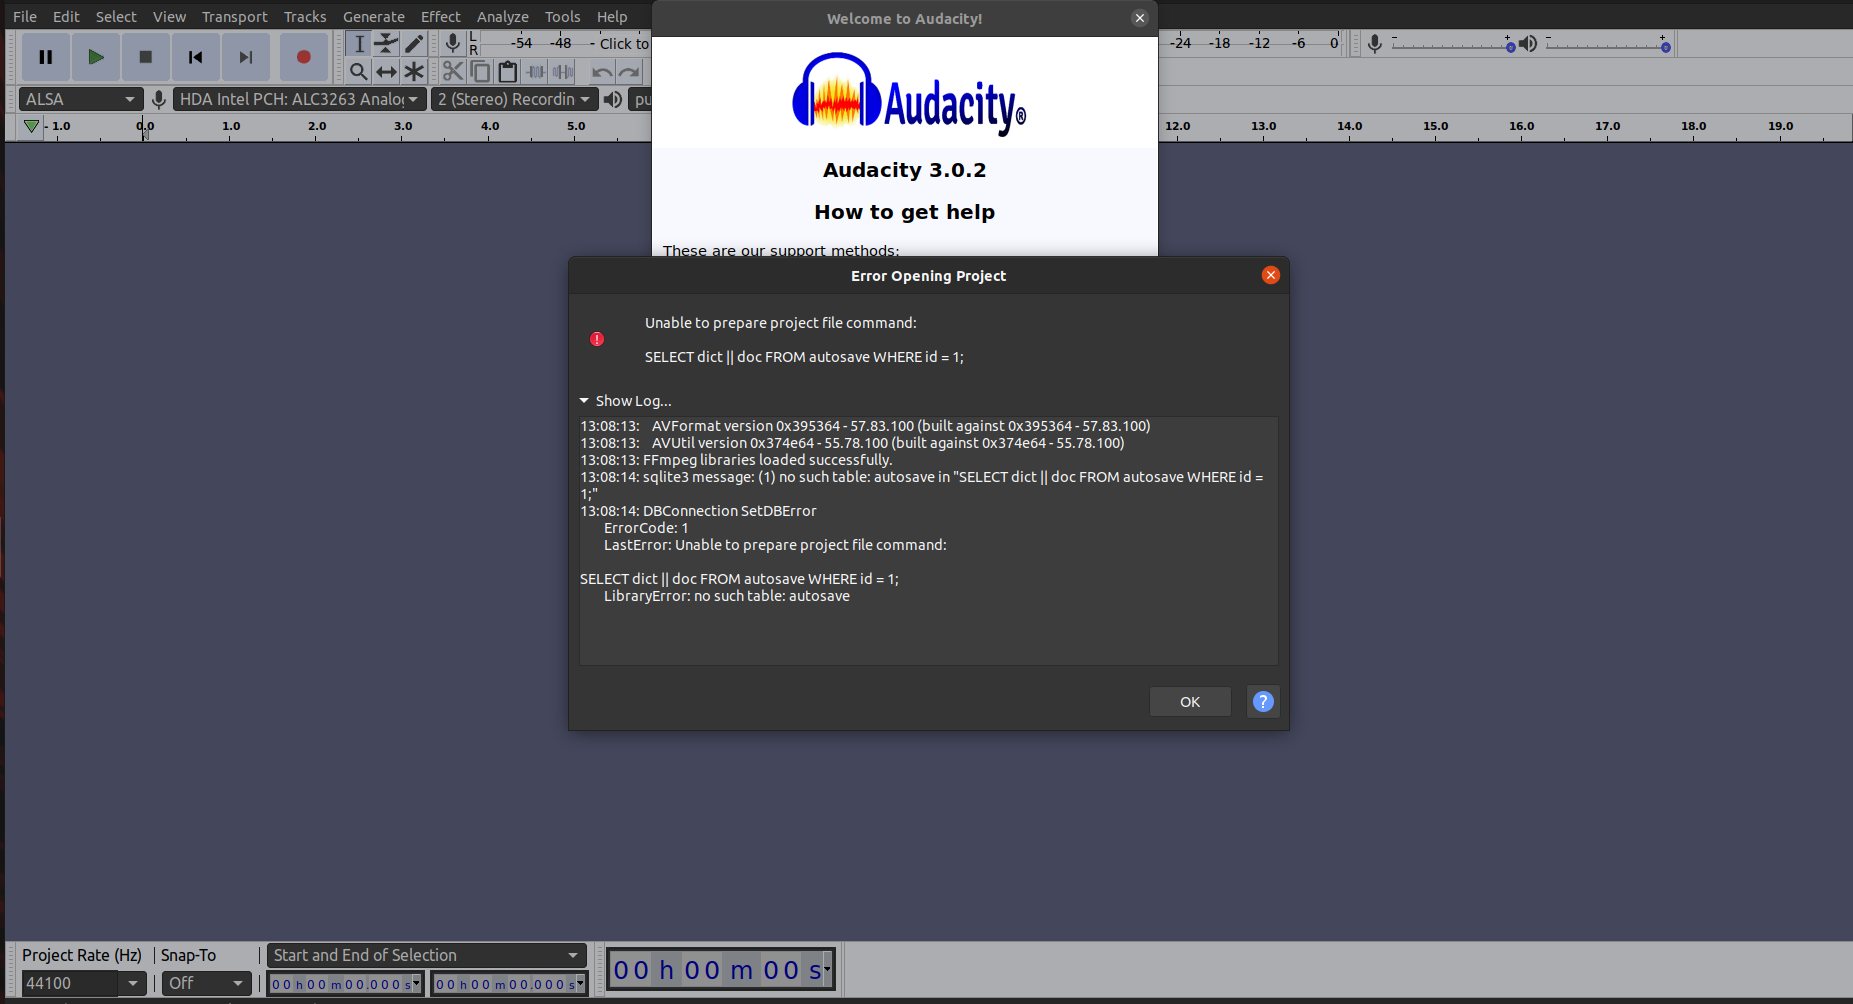The height and width of the screenshot is (1004, 1853).
Task: Click OK in Error Opening Project dialog
Action: click(1190, 701)
